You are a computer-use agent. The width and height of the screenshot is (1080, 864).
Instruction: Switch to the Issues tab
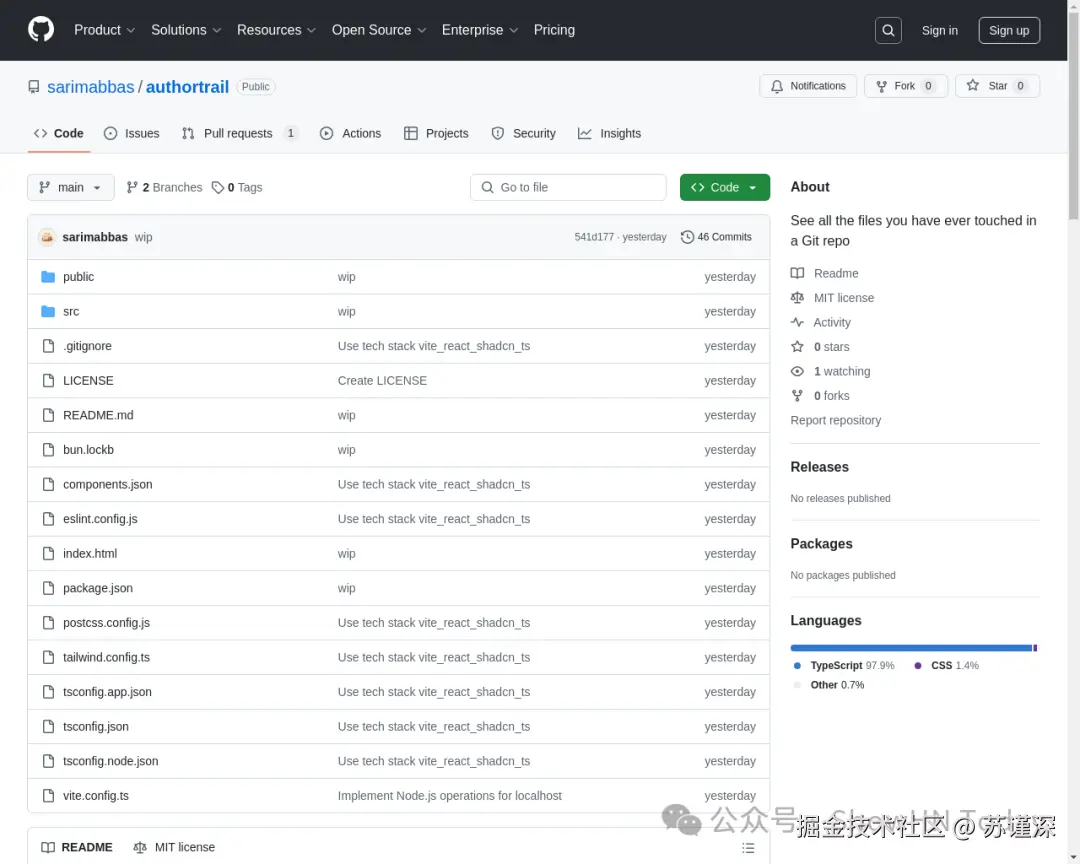pos(132,134)
